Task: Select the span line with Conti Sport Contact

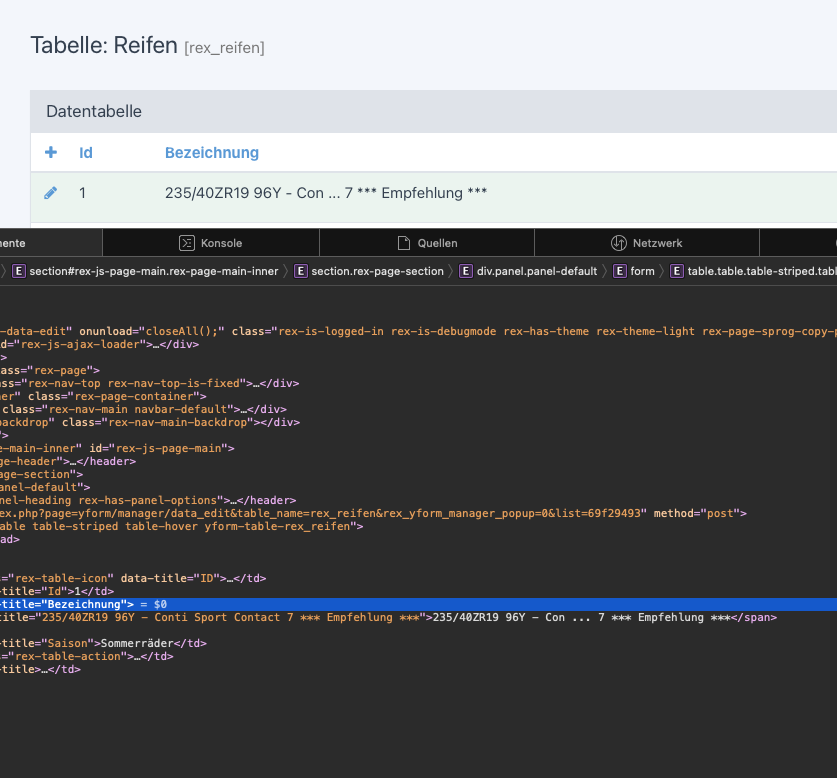Action: 389,617
